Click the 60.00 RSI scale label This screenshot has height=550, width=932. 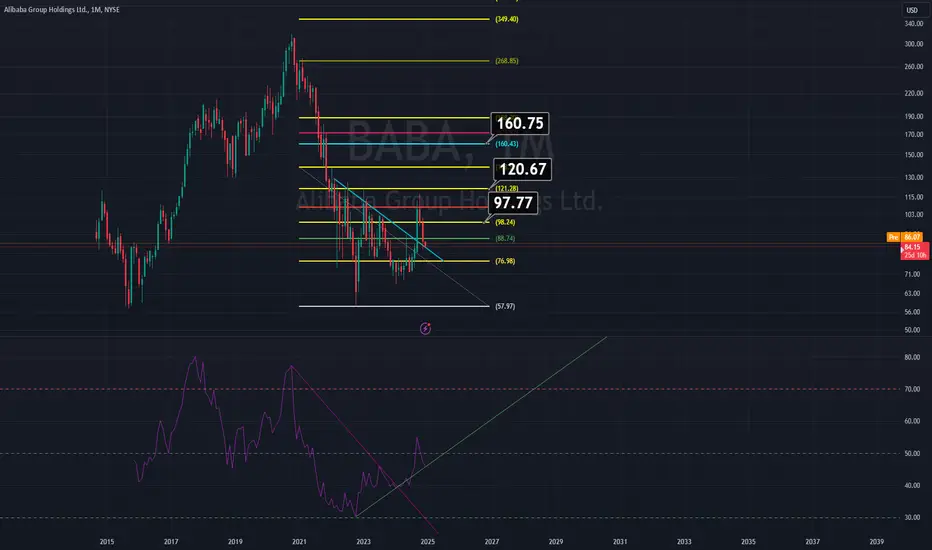(912, 421)
